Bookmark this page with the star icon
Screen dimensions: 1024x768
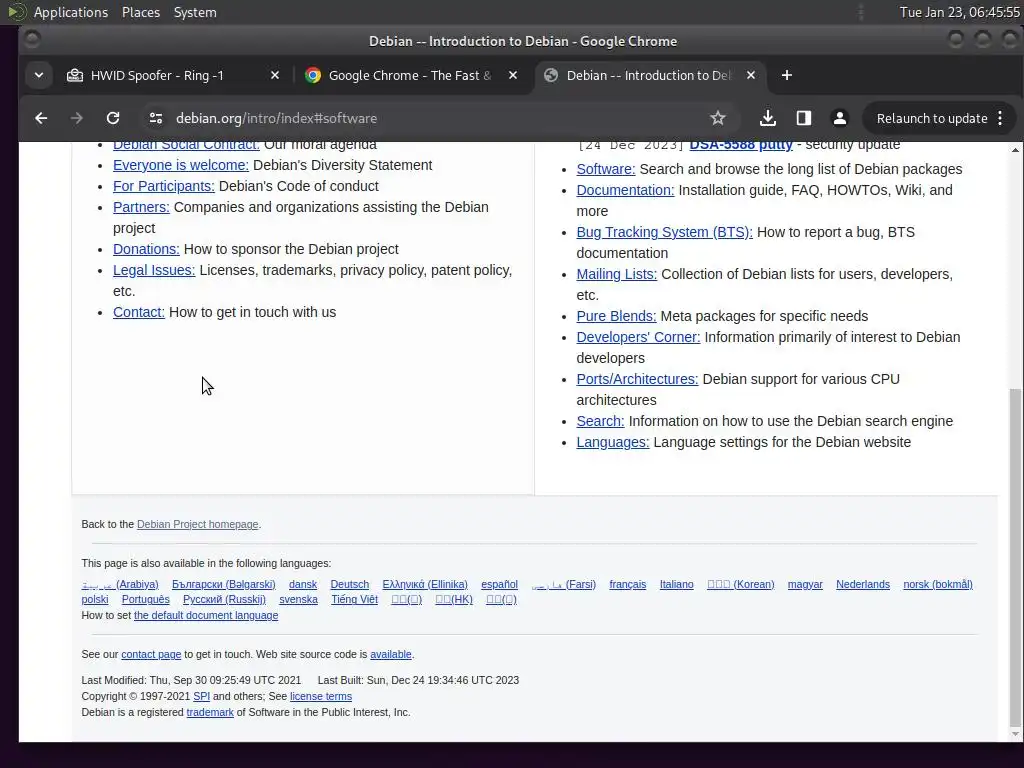tap(718, 118)
